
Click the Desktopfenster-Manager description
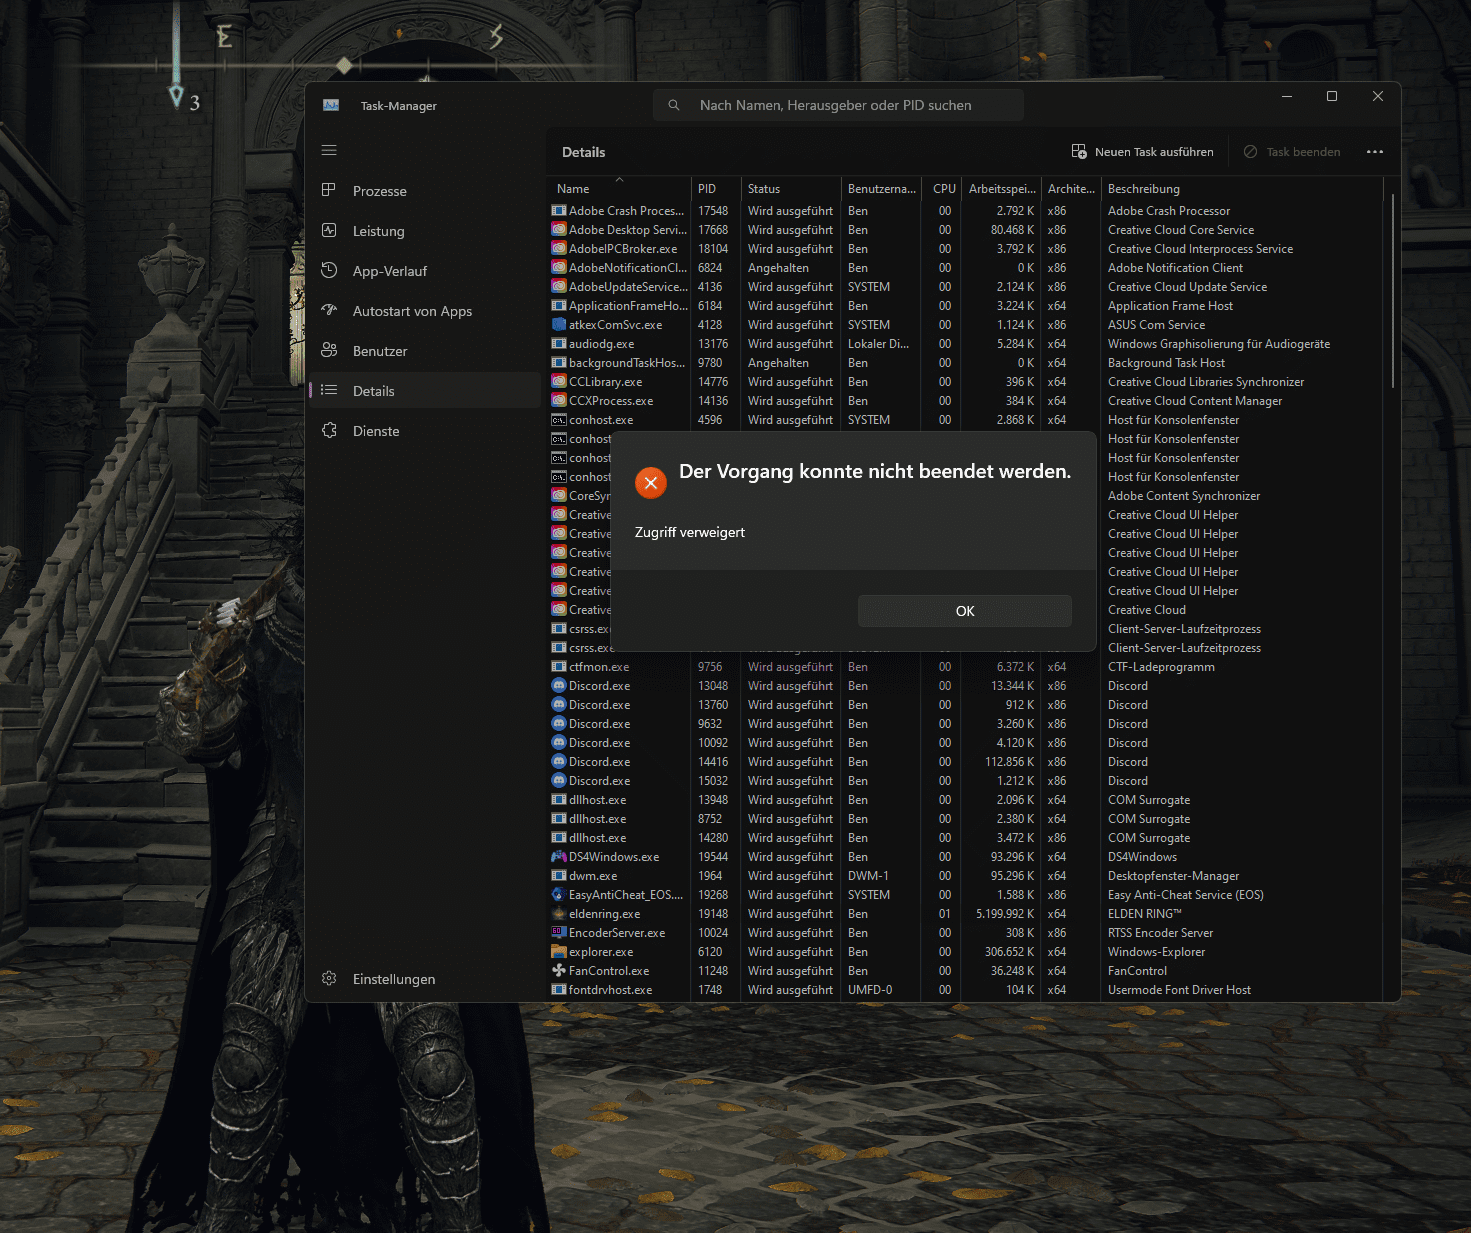1173,876
